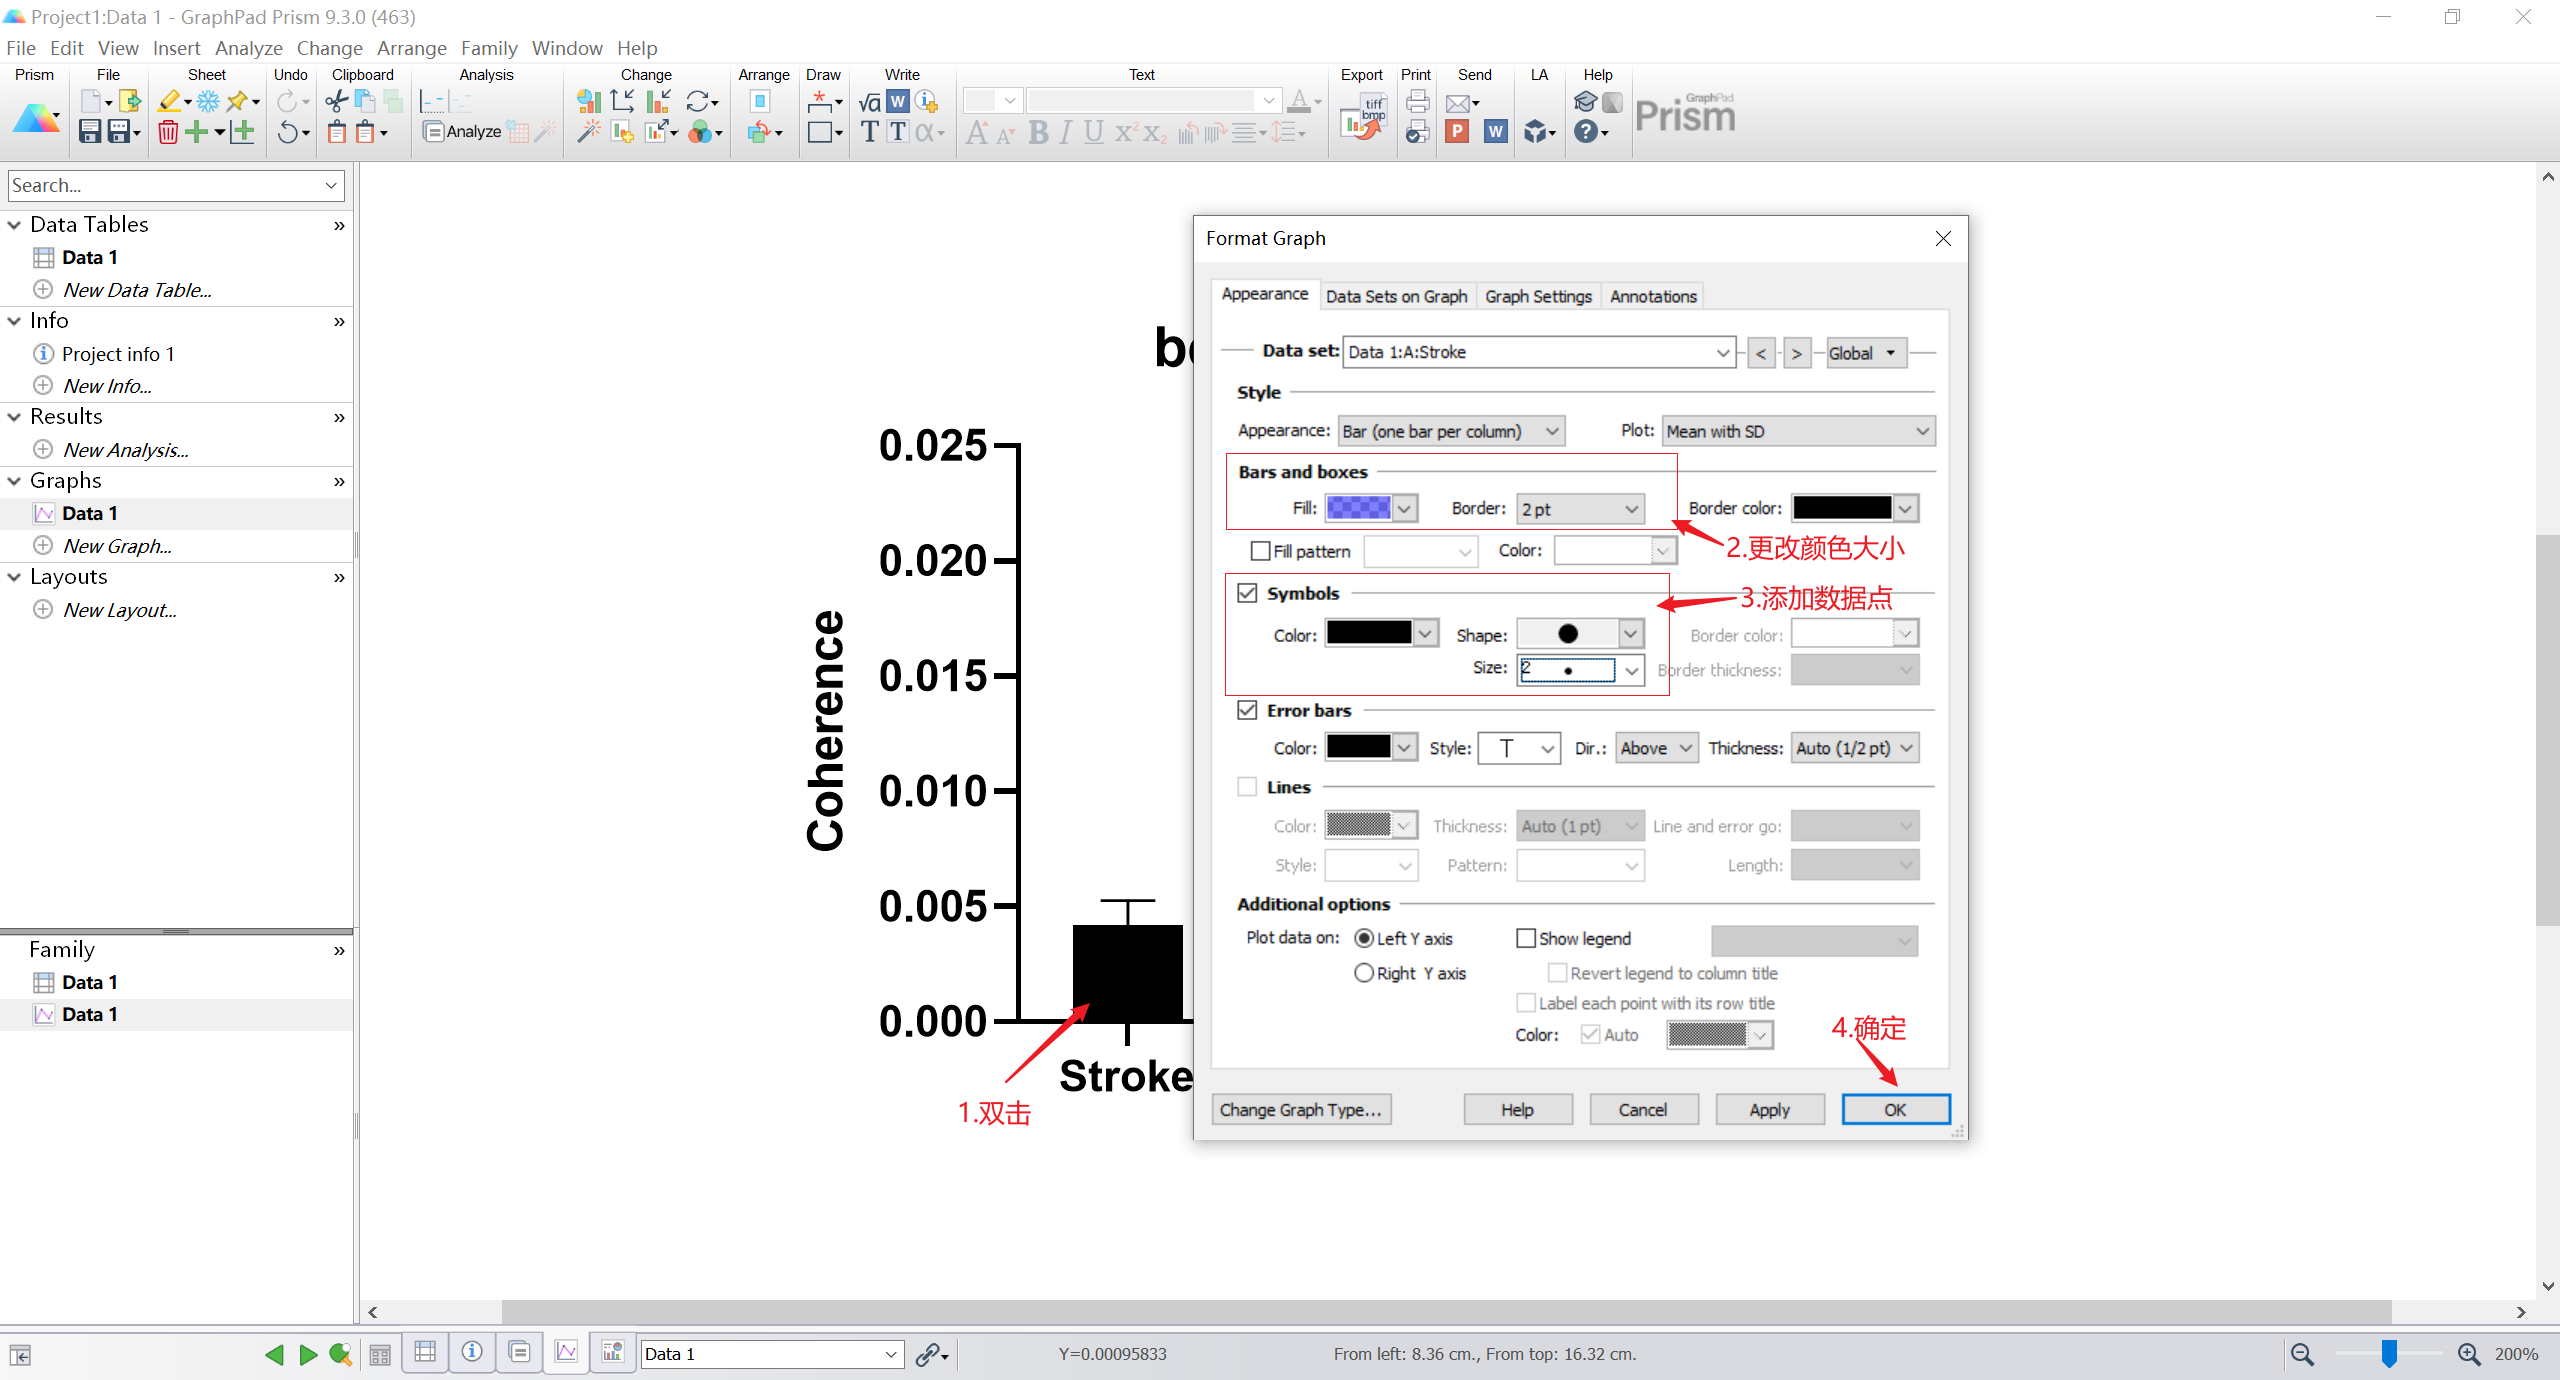Open the Analyze menu

click(248, 48)
